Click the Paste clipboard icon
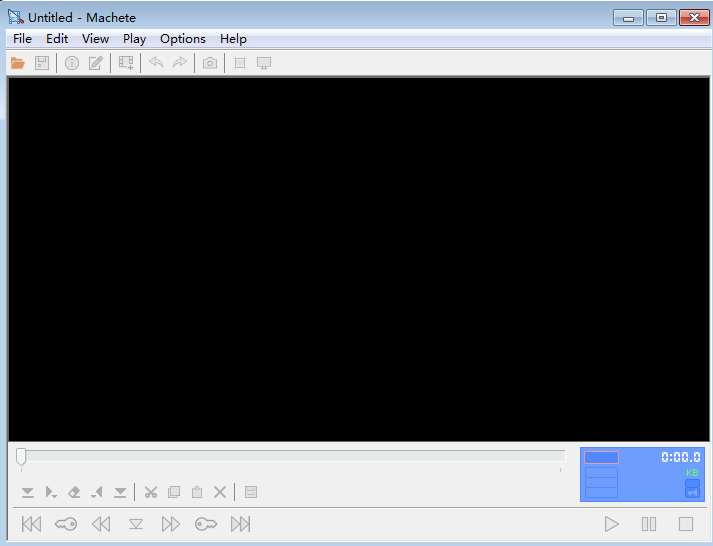Viewport: 713px width, 546px height. (197, 492)
